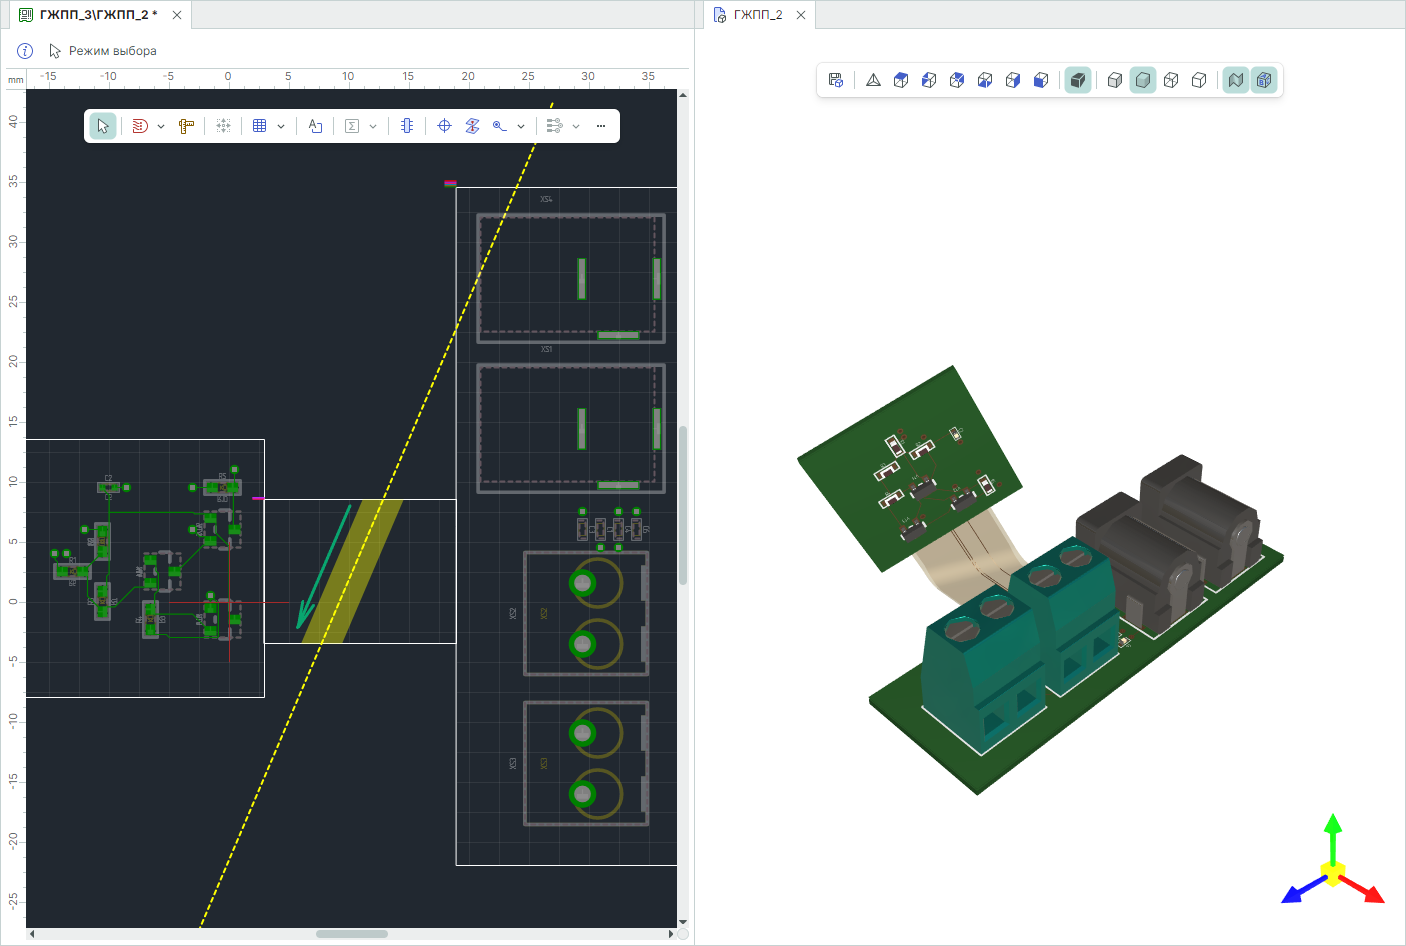Click the info icon beside Режим выбора
The height and width of the screenshot is (946, 1406).
pos(26,51)
